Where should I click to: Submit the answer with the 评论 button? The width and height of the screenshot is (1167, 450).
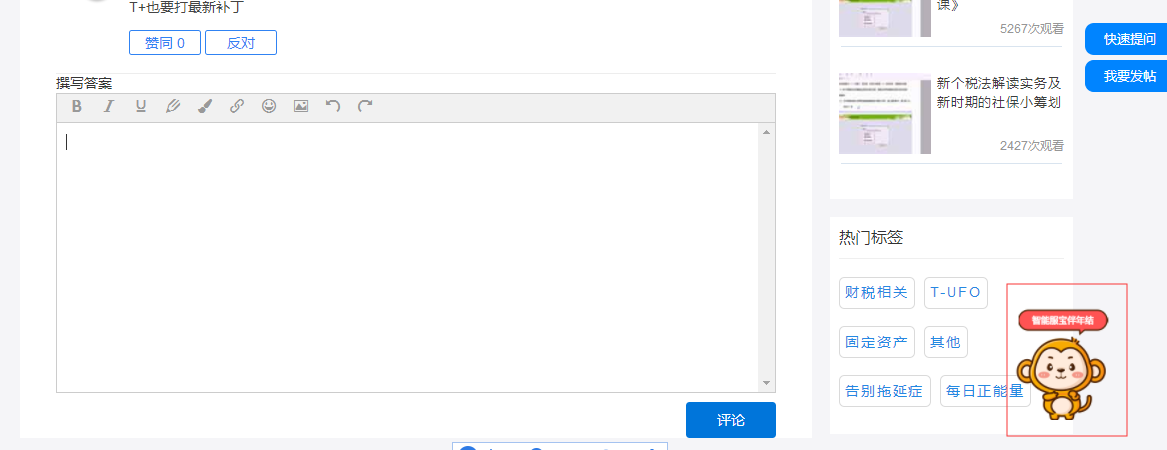731,420
